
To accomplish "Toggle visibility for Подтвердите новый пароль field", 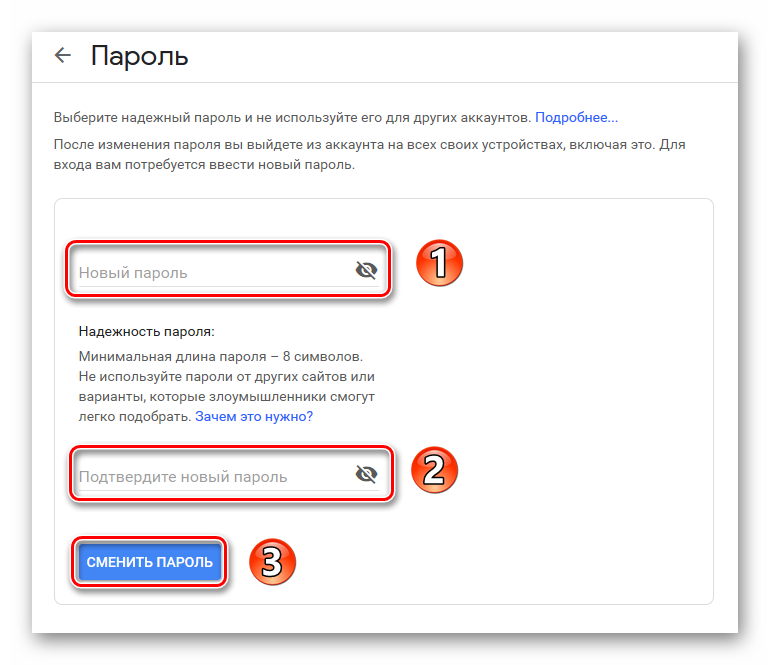I will 366,474.
